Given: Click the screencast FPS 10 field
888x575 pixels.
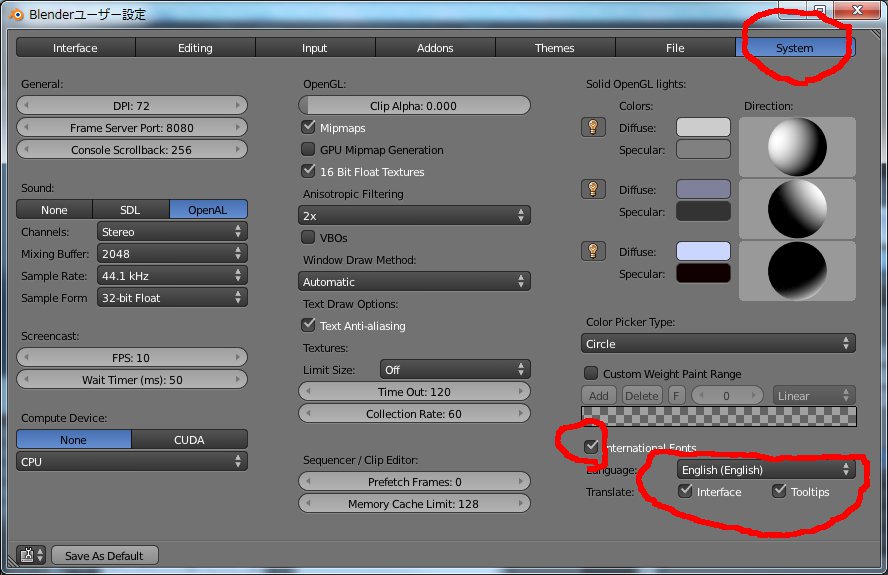Looking at the screenshot, I should pos(132,357).
